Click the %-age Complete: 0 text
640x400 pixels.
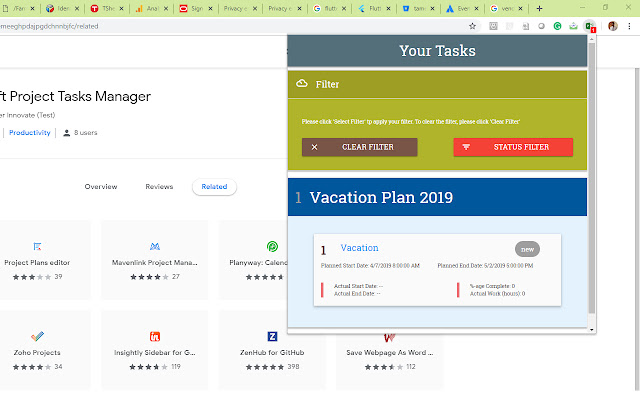pyautogui.click(x=492, y=286)
